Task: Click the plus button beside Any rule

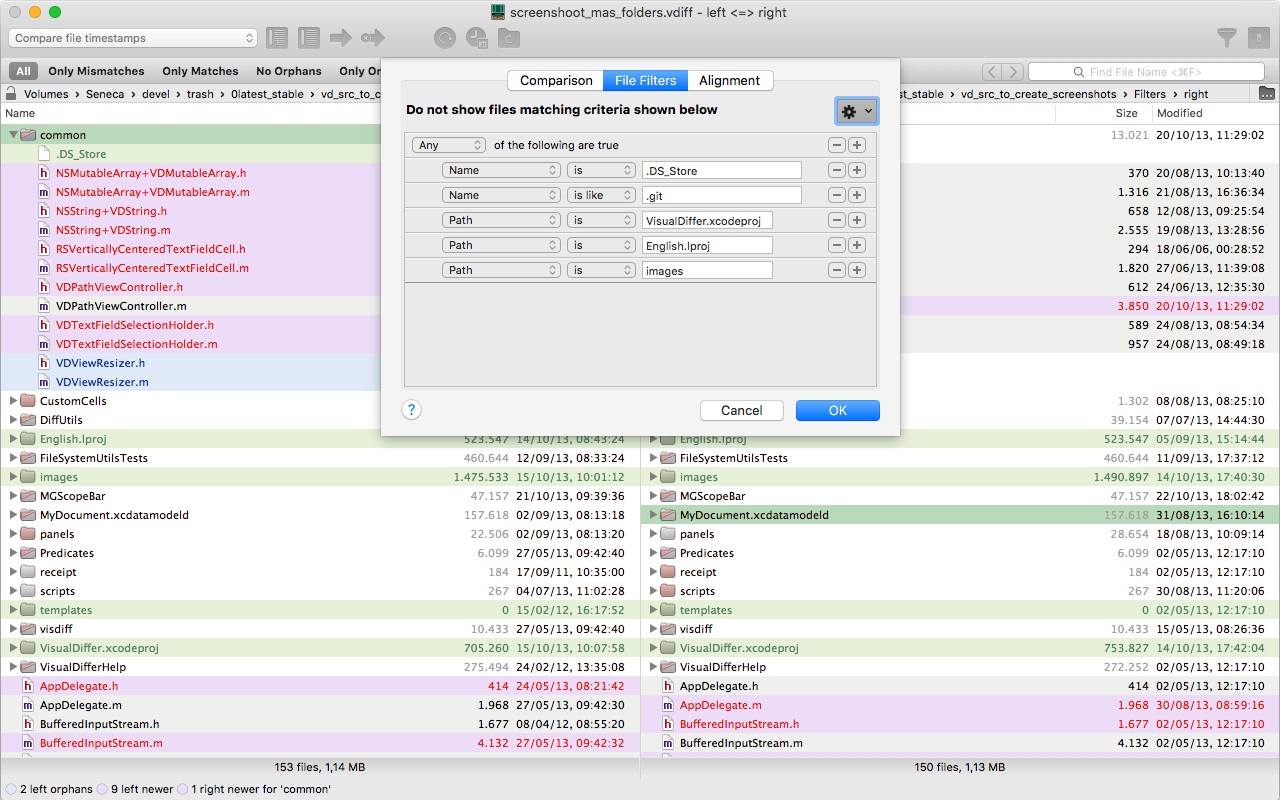Action: coord(856,145)
